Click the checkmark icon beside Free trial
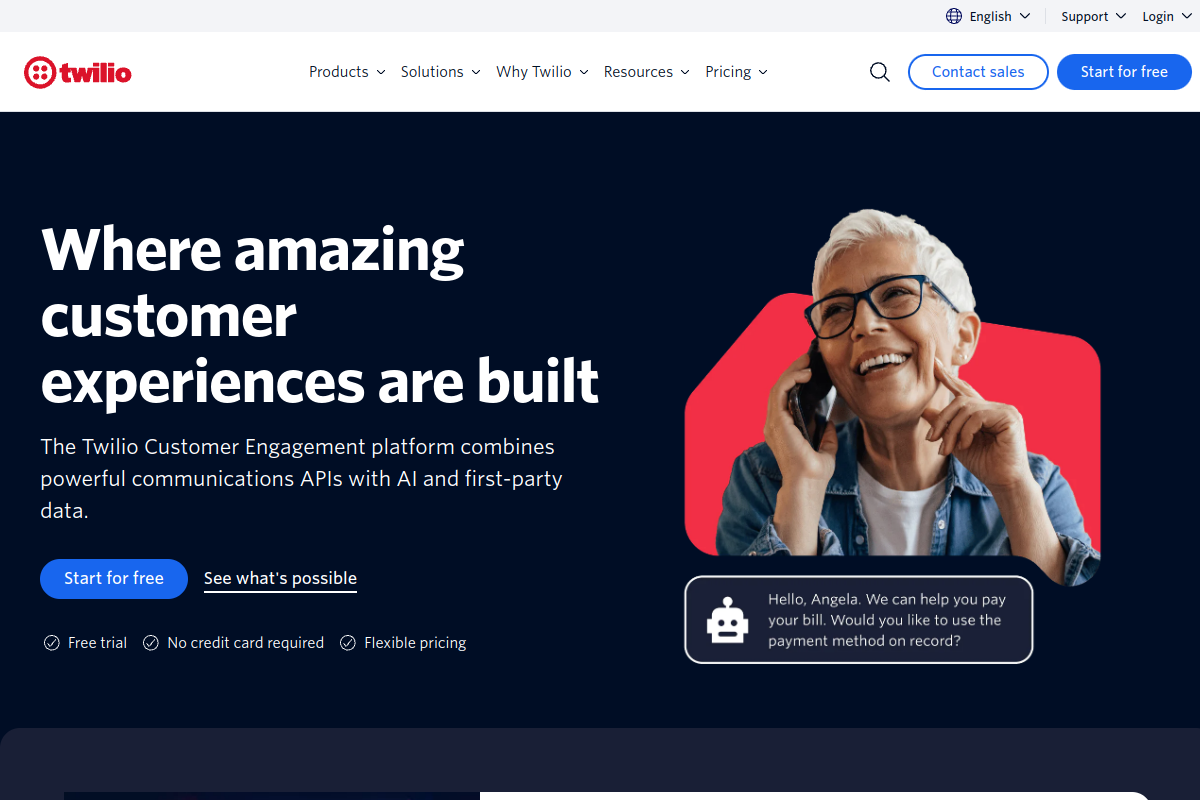 pos(51,642)
